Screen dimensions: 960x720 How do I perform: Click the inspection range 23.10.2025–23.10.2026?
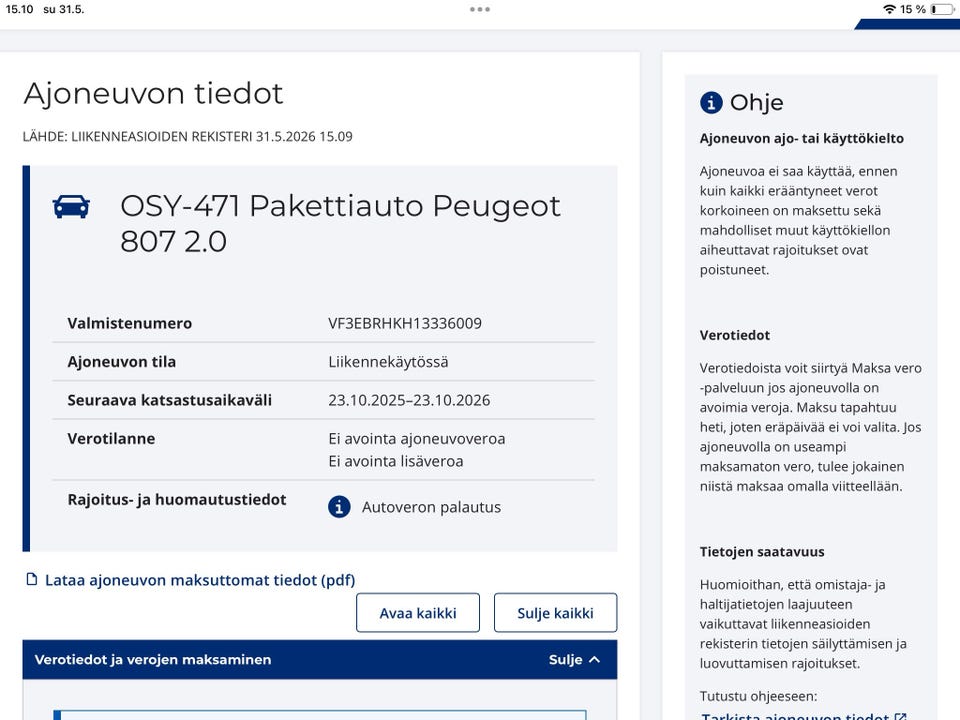[x=409, y=400]
